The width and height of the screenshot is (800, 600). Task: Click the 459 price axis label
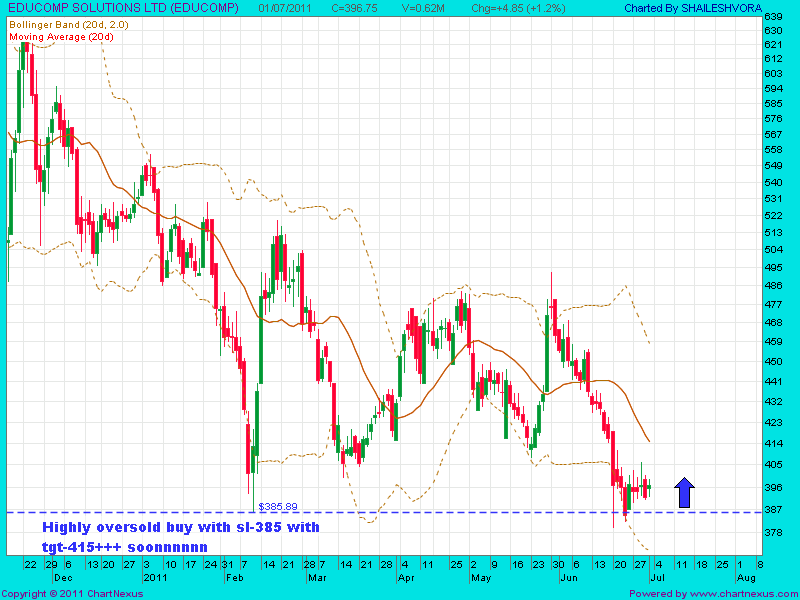pyautogui.click(x=773, y=341)
